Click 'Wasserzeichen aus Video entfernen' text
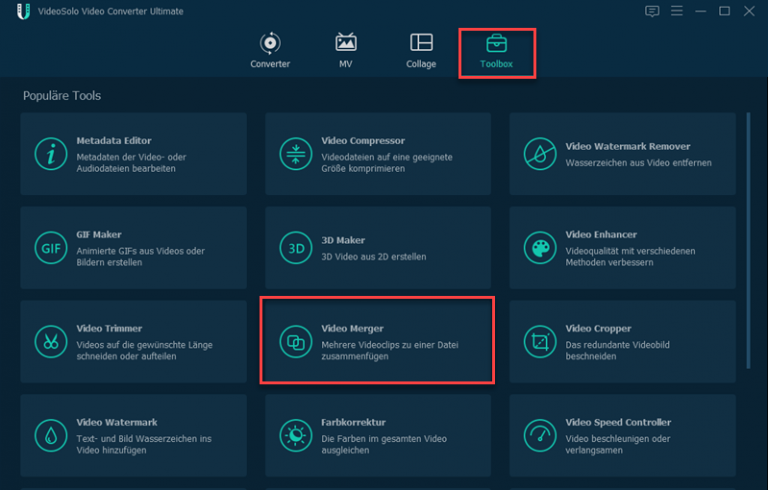 pyautogui.click(x=638, y=163)
